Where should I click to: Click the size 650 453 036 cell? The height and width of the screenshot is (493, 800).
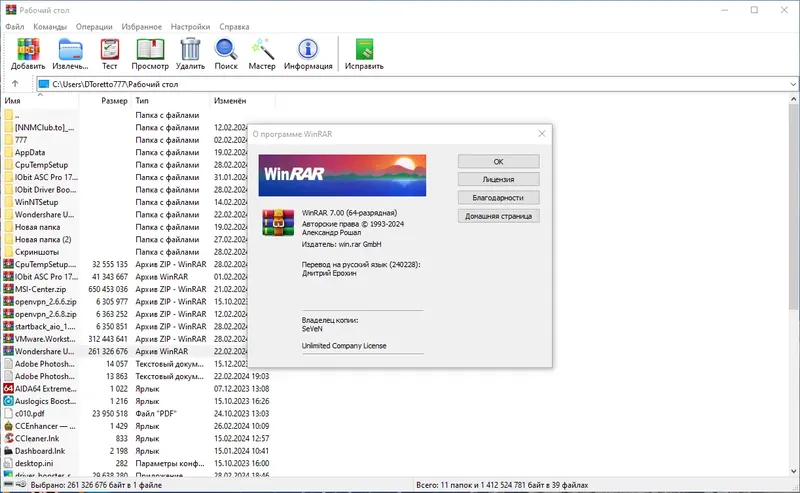pyautogui.click(x=108, y=289)
